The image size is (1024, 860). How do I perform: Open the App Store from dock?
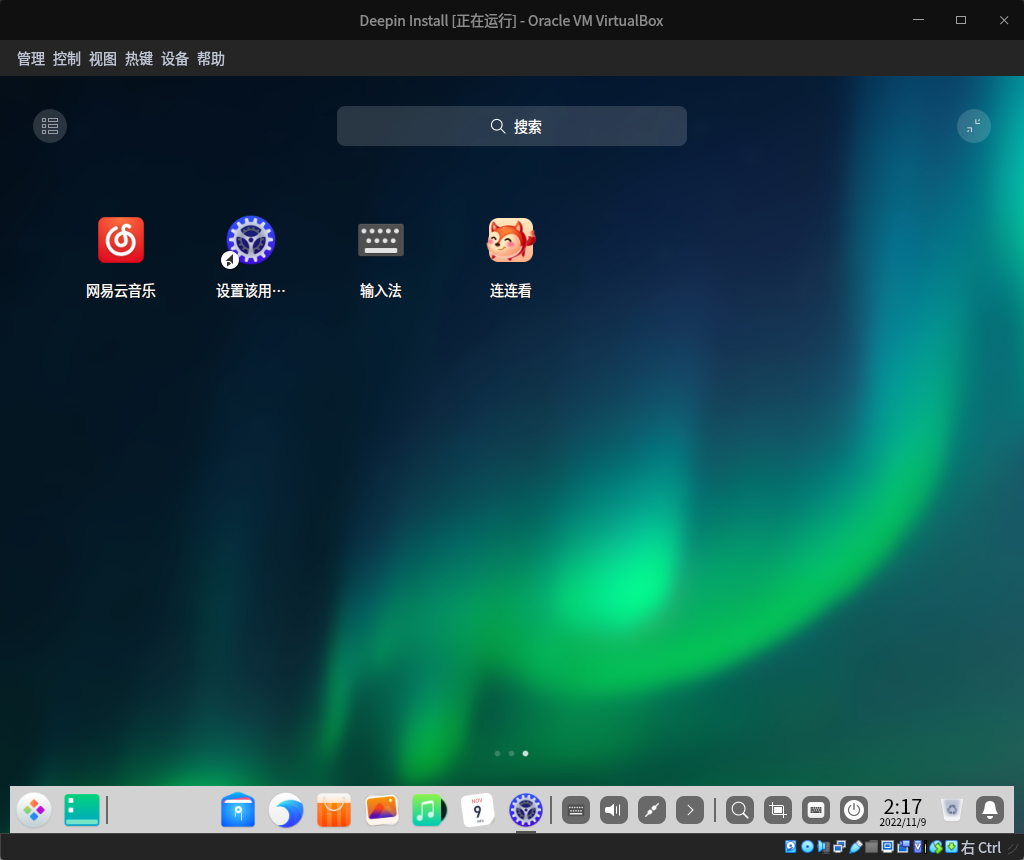tap(334, 810)
